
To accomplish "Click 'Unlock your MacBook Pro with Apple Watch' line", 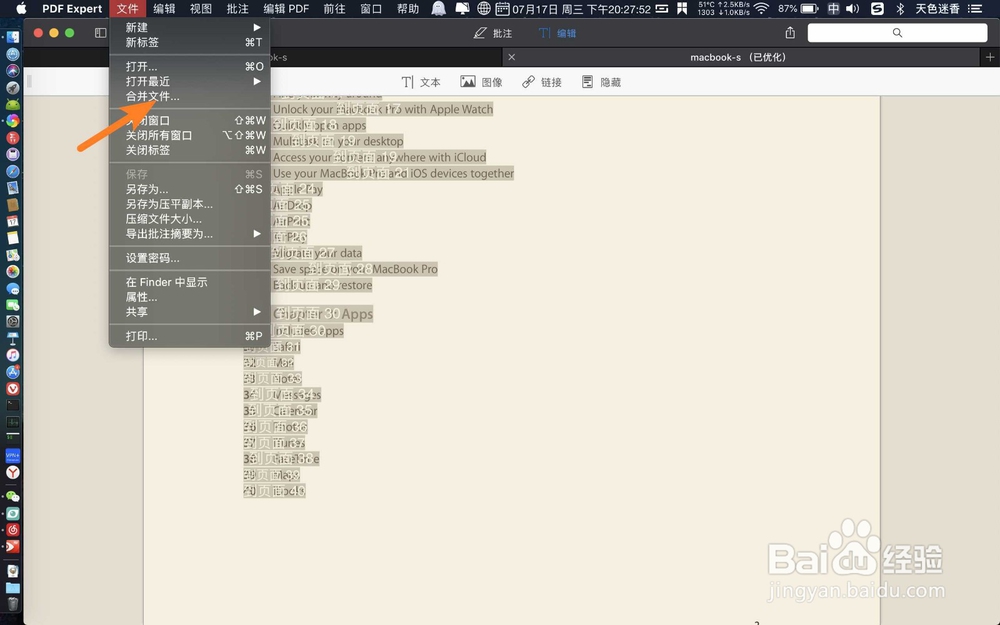I will pyautogui.click(x=383, y=109).
